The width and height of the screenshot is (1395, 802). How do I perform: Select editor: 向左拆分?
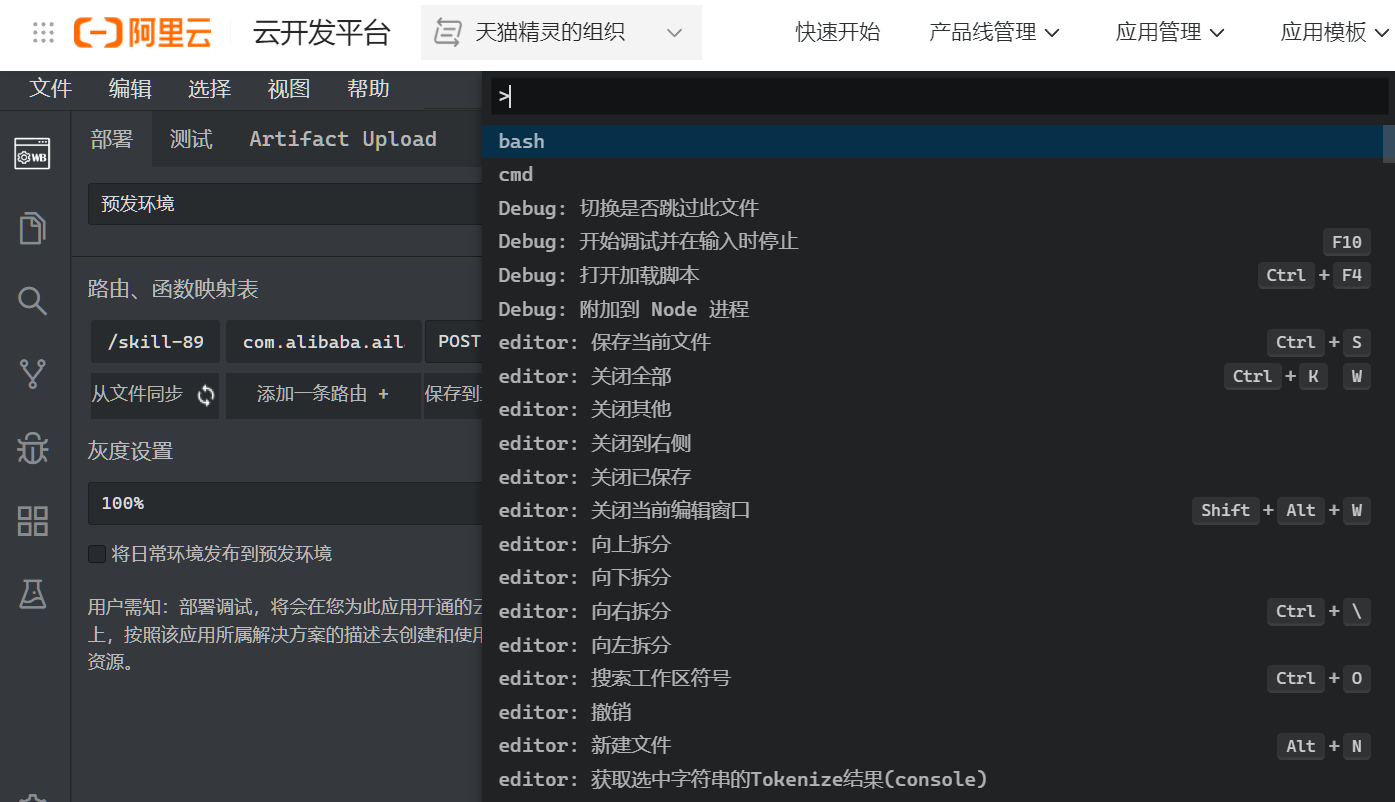[x=932, y=646]
